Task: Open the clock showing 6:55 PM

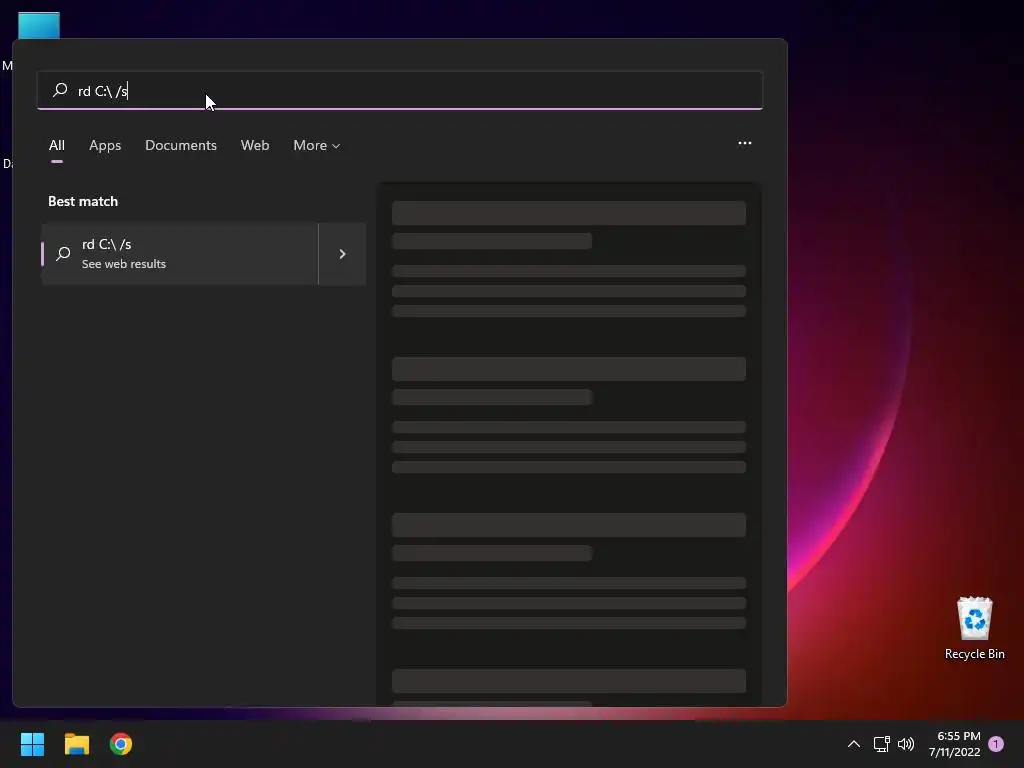Action: (955, 744)
